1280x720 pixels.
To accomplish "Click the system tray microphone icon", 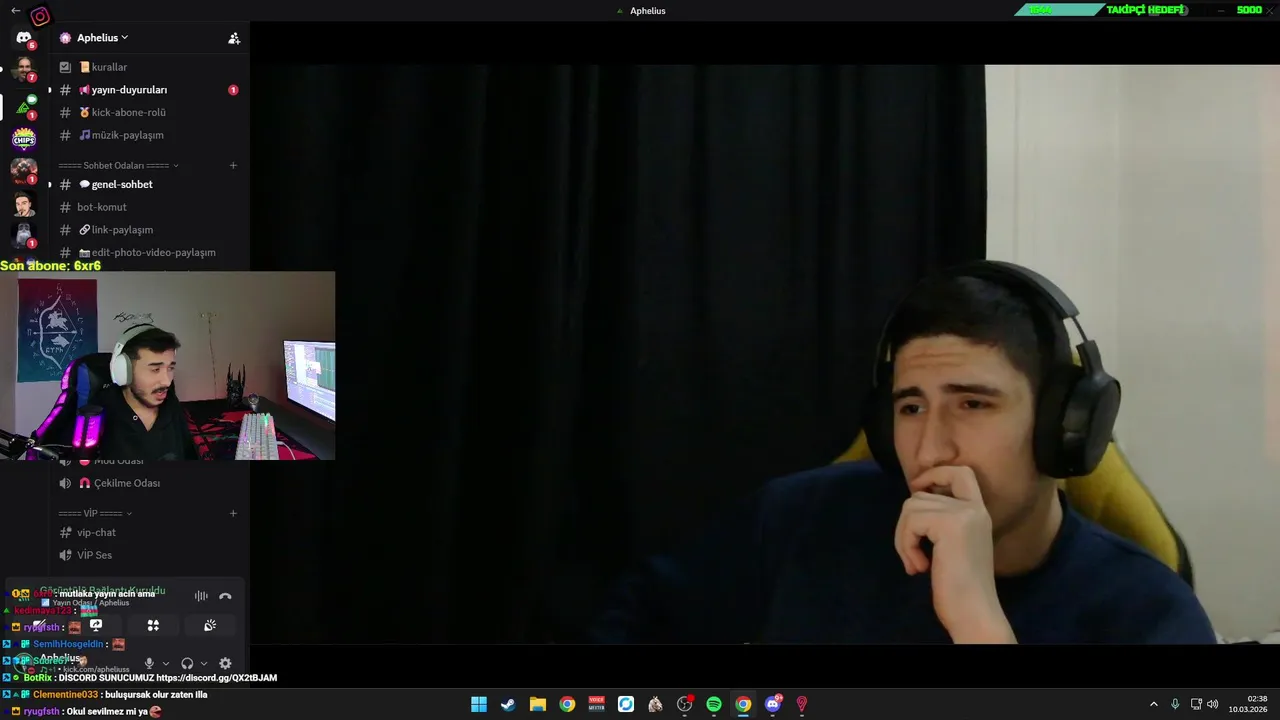I will 1175,704.
